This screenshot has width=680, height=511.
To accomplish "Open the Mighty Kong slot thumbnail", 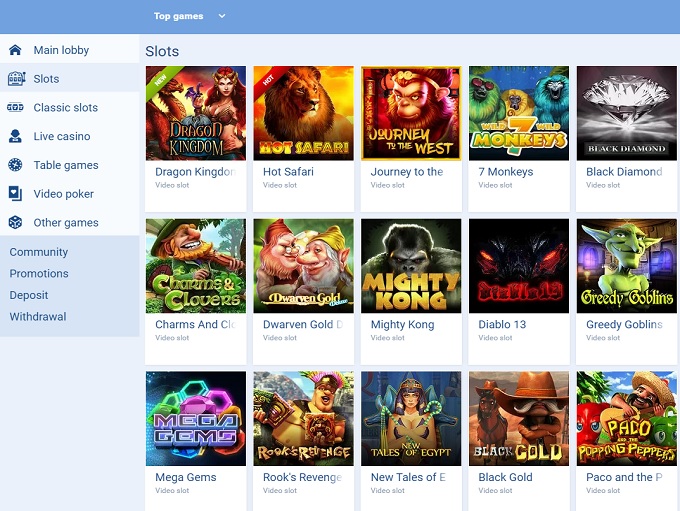I will coord(411,266).
